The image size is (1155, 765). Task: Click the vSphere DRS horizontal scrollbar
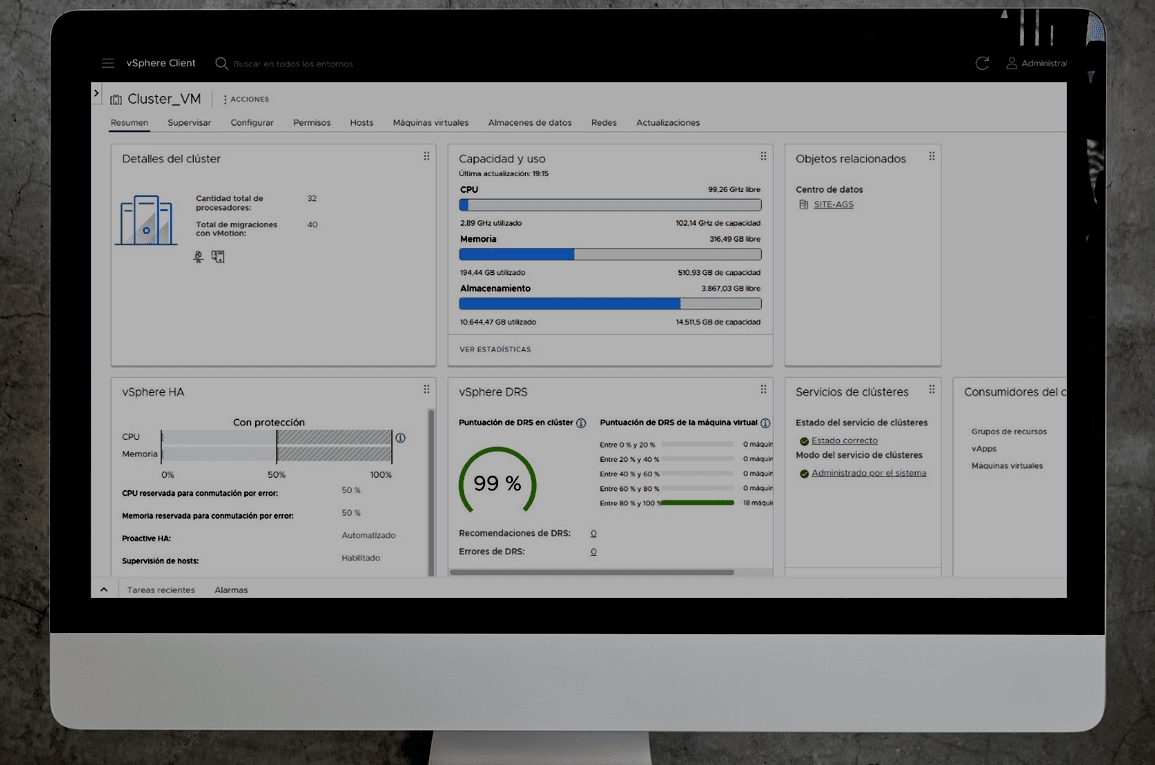pos(591,572)
